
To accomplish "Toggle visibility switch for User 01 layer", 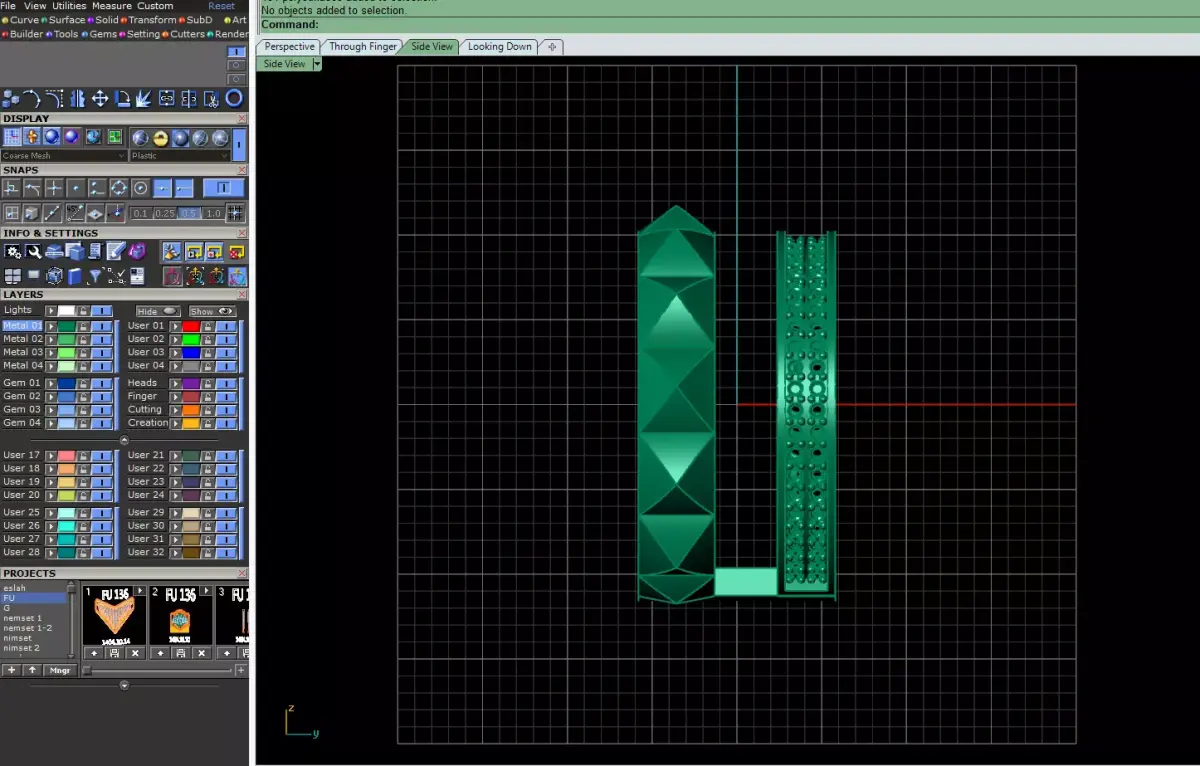I will point(226,326).
